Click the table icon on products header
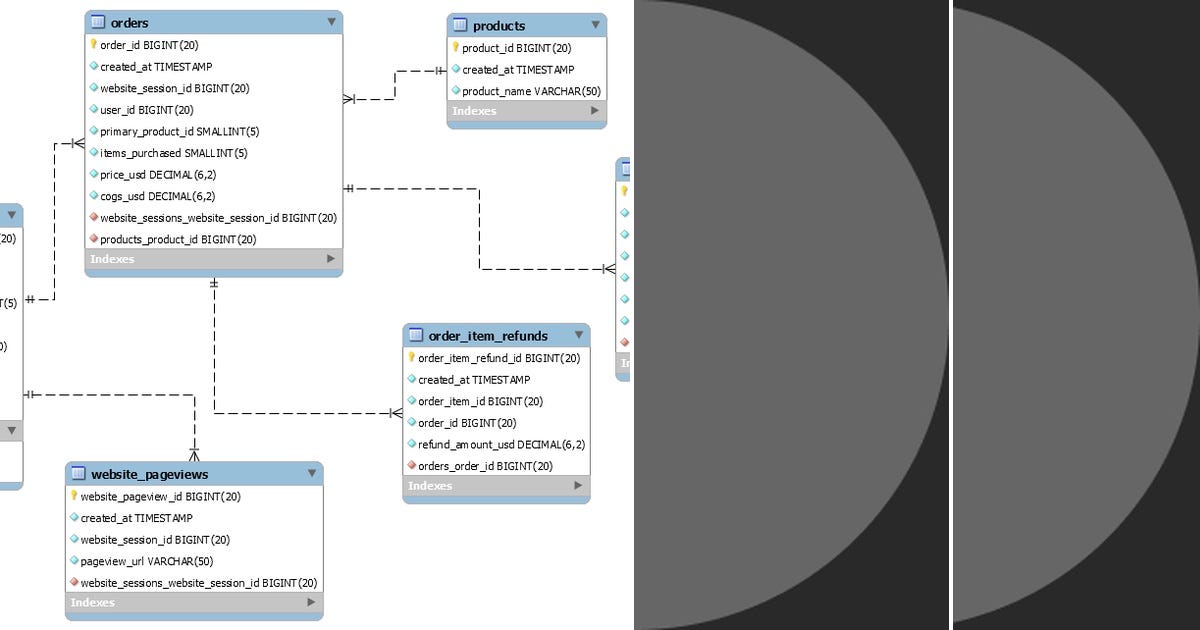Image resolution: width=1200 pixels, height=630 pixels. (459, 25)
